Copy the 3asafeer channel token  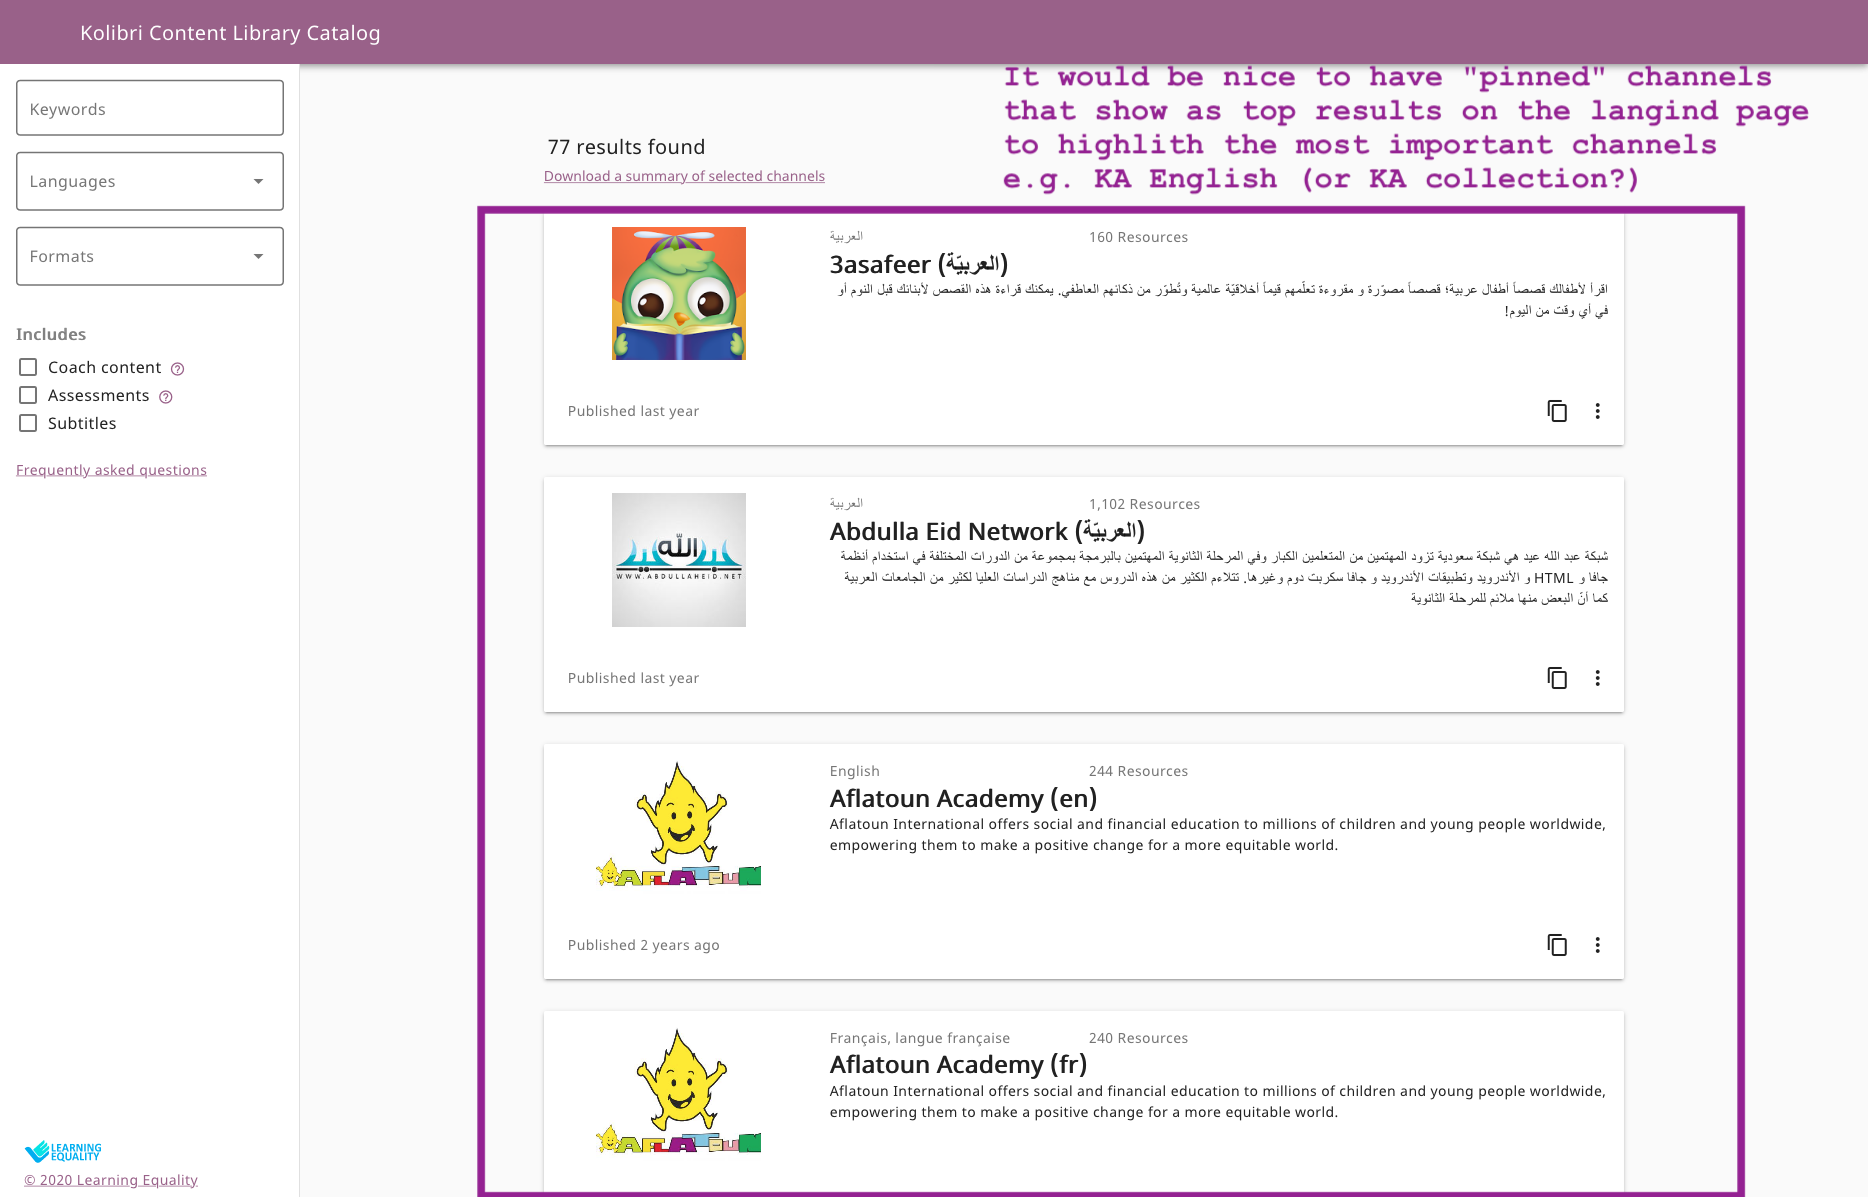(x=1557, y=411)
